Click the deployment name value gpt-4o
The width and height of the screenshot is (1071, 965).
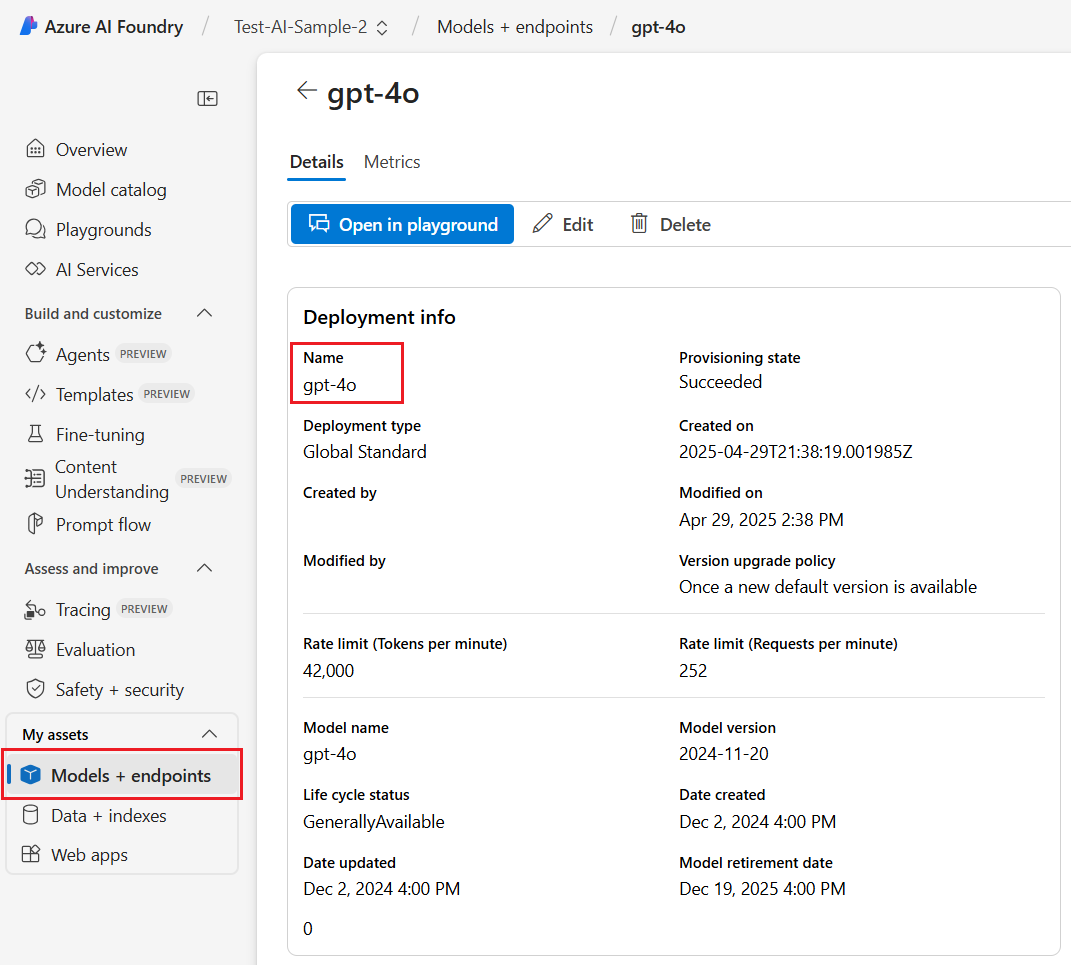(330, 384)
